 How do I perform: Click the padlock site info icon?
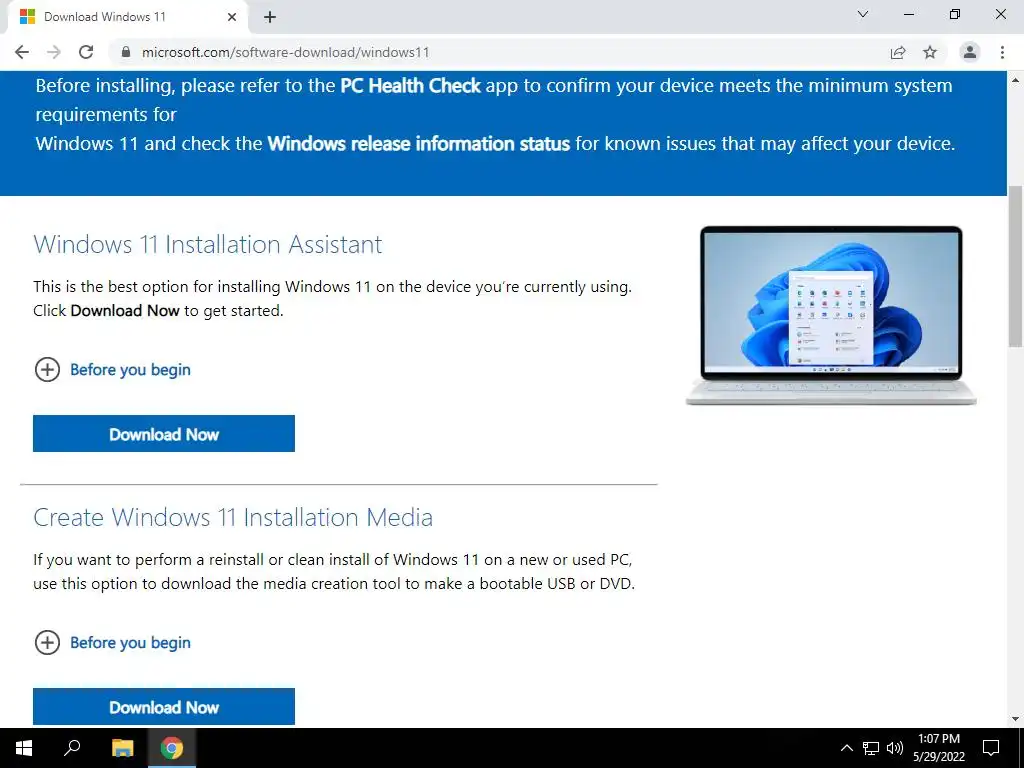126,52
